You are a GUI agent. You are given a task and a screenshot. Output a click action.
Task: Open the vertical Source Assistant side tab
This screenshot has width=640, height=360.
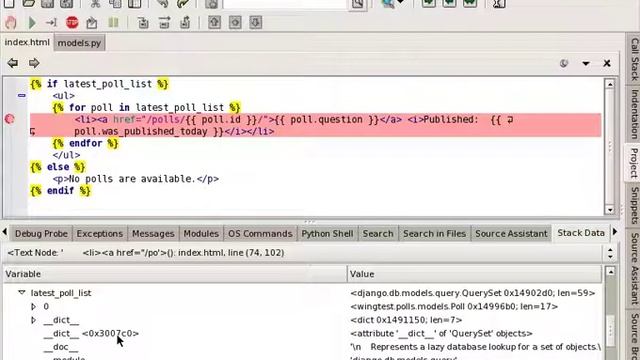pyautogui.click(x=634, y=269)
